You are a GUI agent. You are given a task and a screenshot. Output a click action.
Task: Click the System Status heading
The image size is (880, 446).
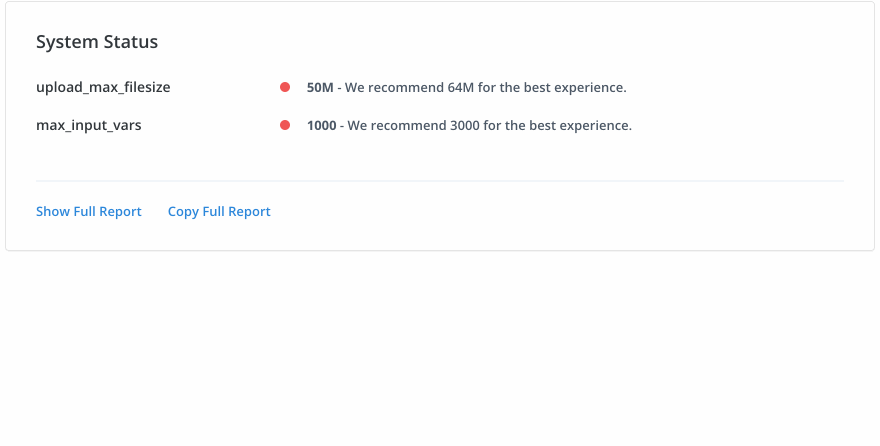97,42
